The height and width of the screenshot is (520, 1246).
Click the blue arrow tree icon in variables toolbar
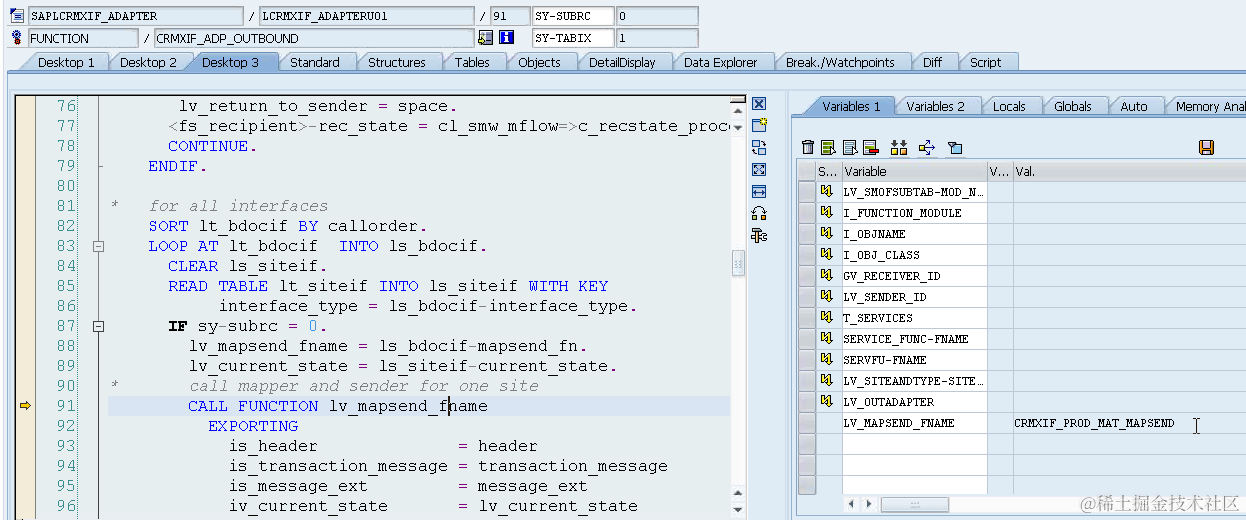926,148
